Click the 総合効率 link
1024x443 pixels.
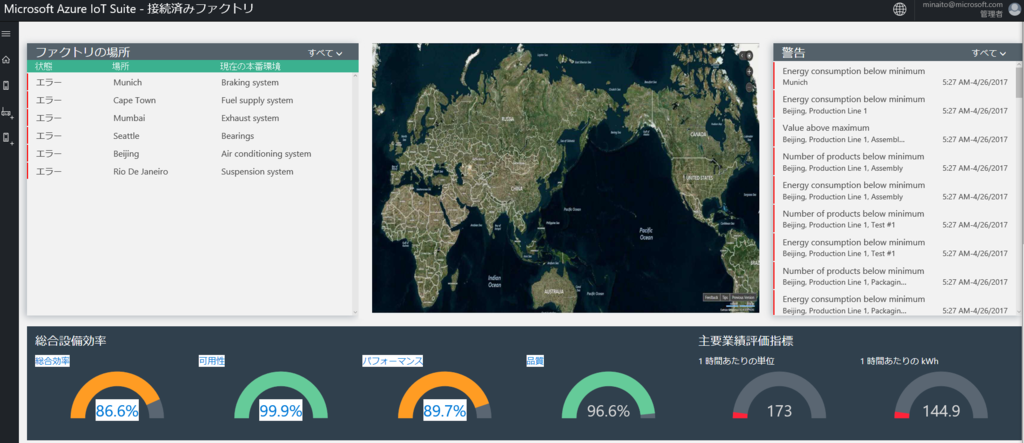52,361
